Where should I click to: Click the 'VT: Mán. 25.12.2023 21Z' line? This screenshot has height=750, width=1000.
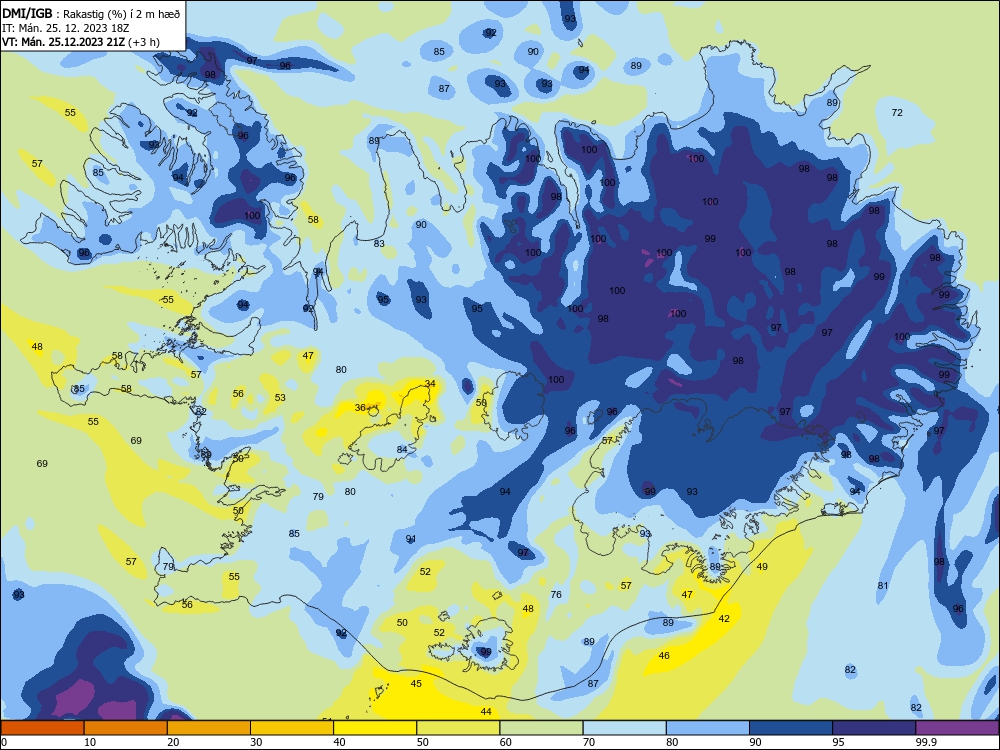[81, 42]
